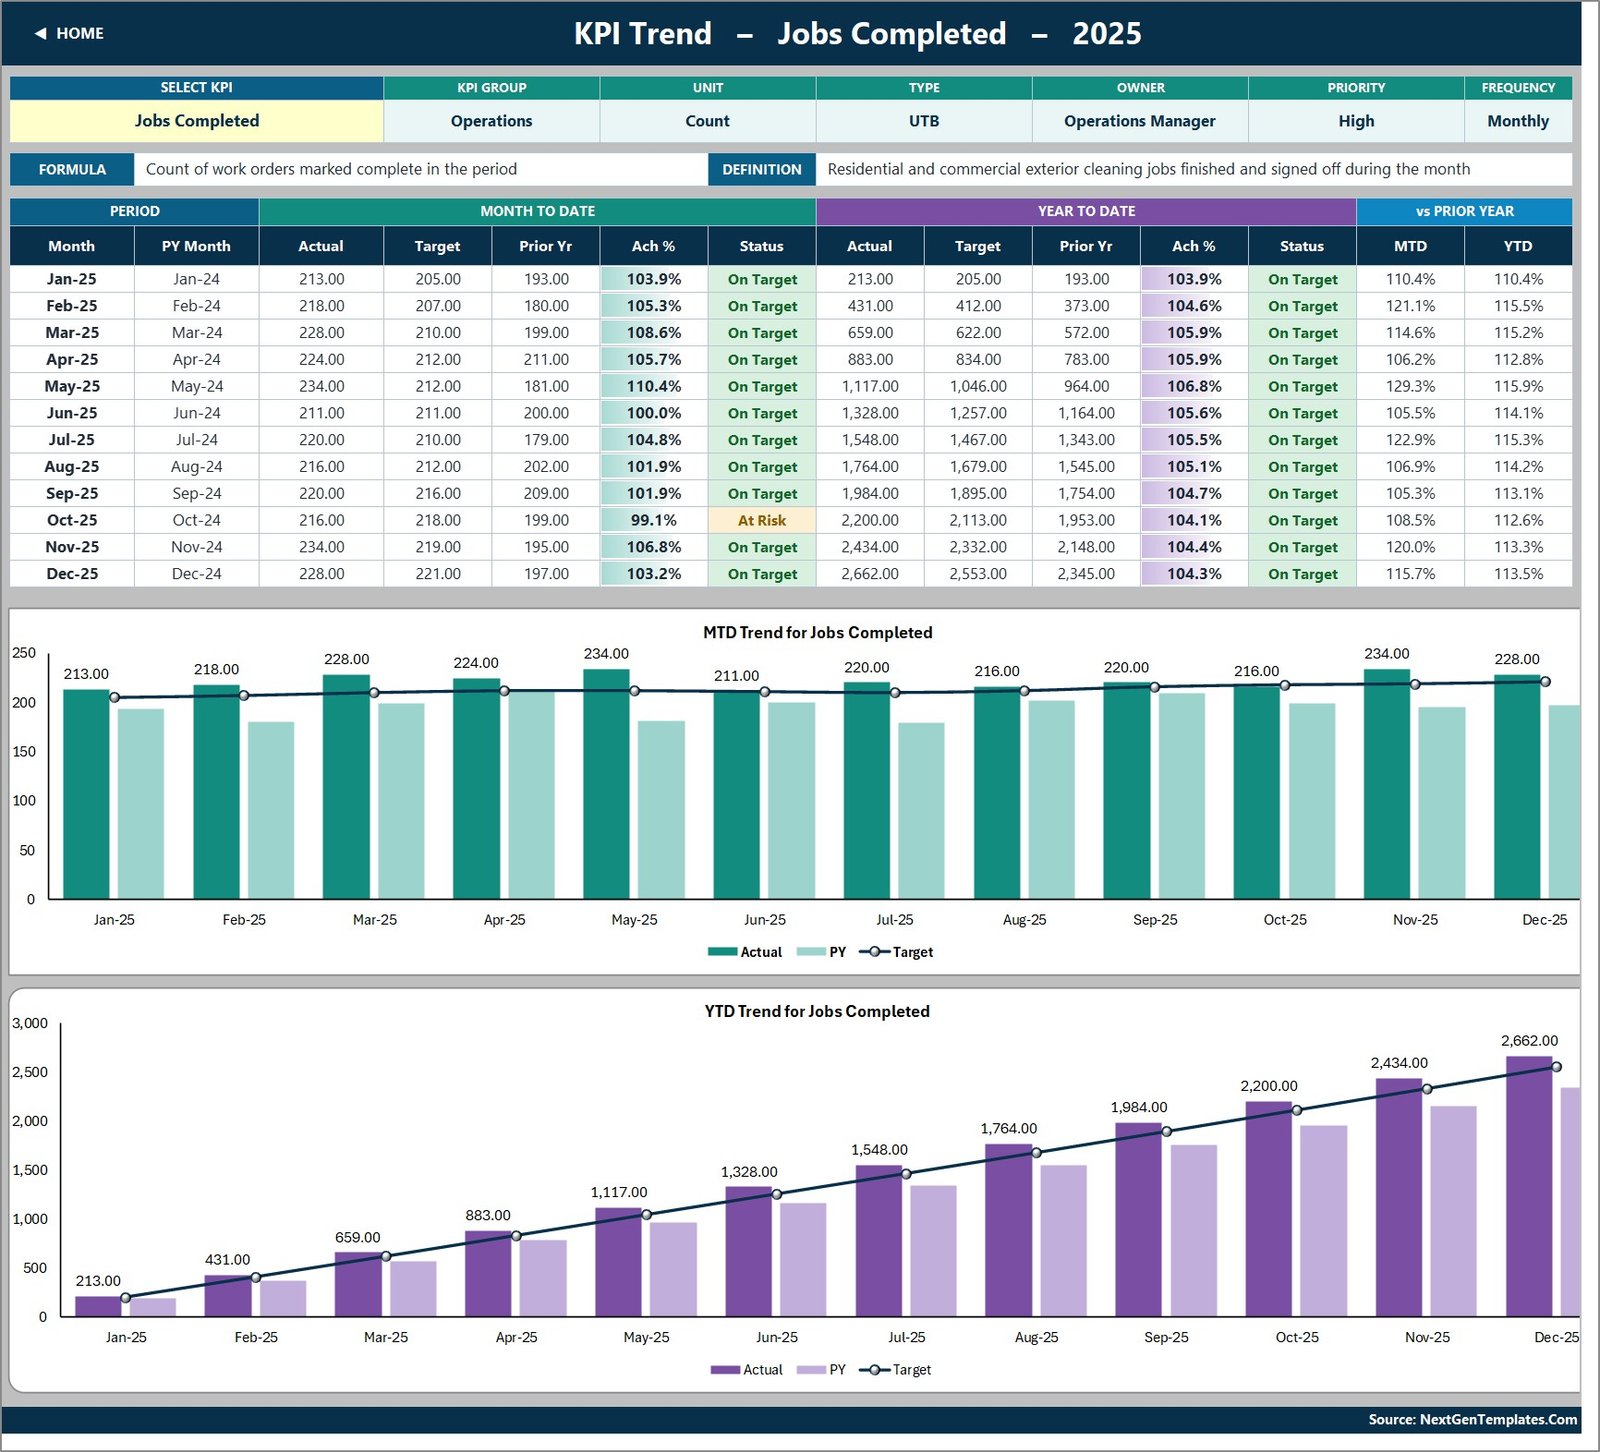Click the Dec-25 YTD bar labeled 2,662.00
Viewport: 1600px width, 1452px height.
point(1529,1186)
